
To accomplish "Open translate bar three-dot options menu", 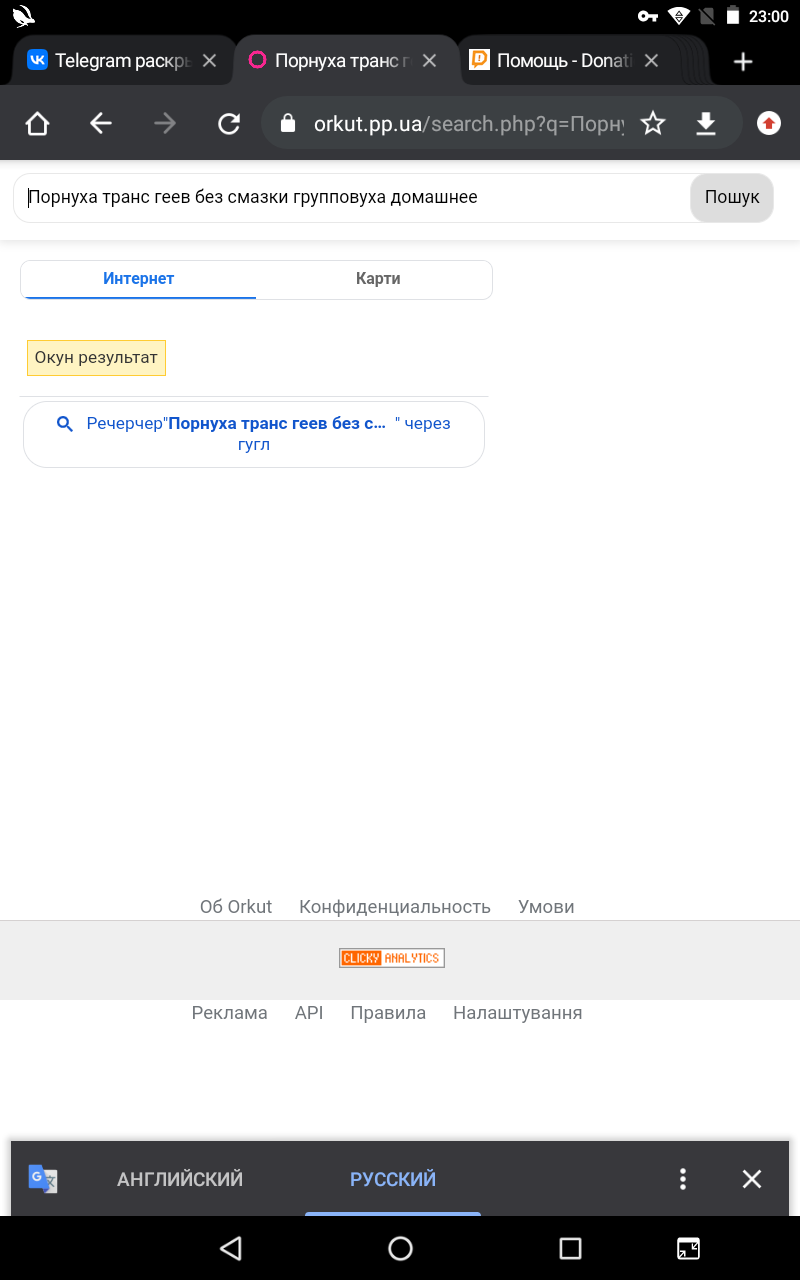I will pos(683,1179).
